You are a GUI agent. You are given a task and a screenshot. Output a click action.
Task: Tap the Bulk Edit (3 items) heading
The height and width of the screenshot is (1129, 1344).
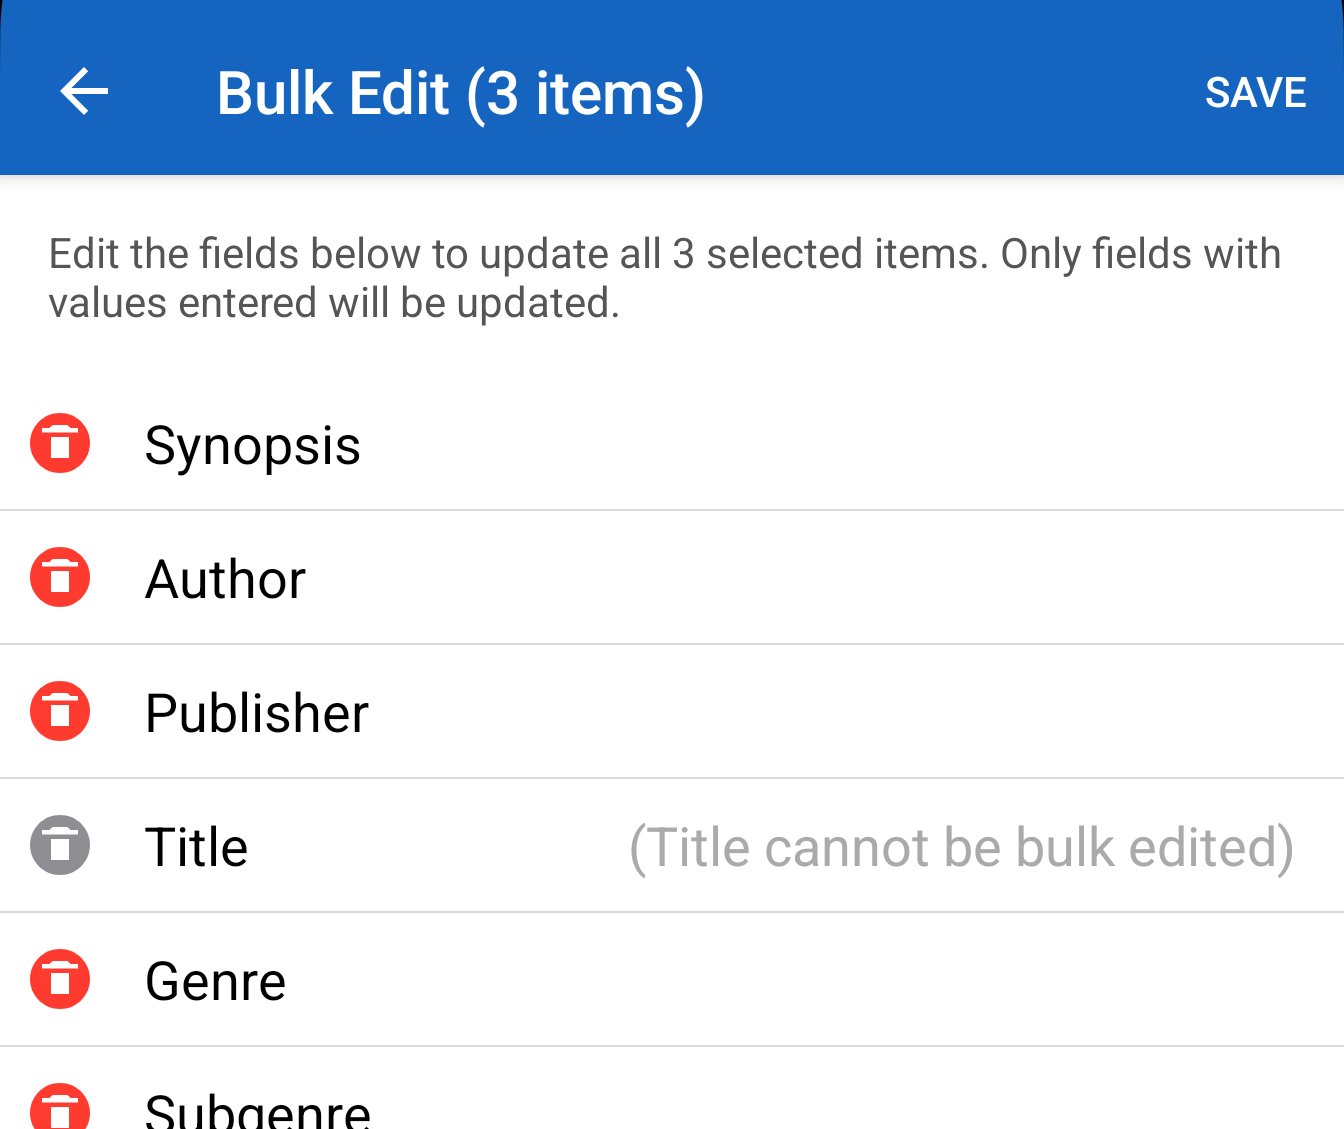460,93
